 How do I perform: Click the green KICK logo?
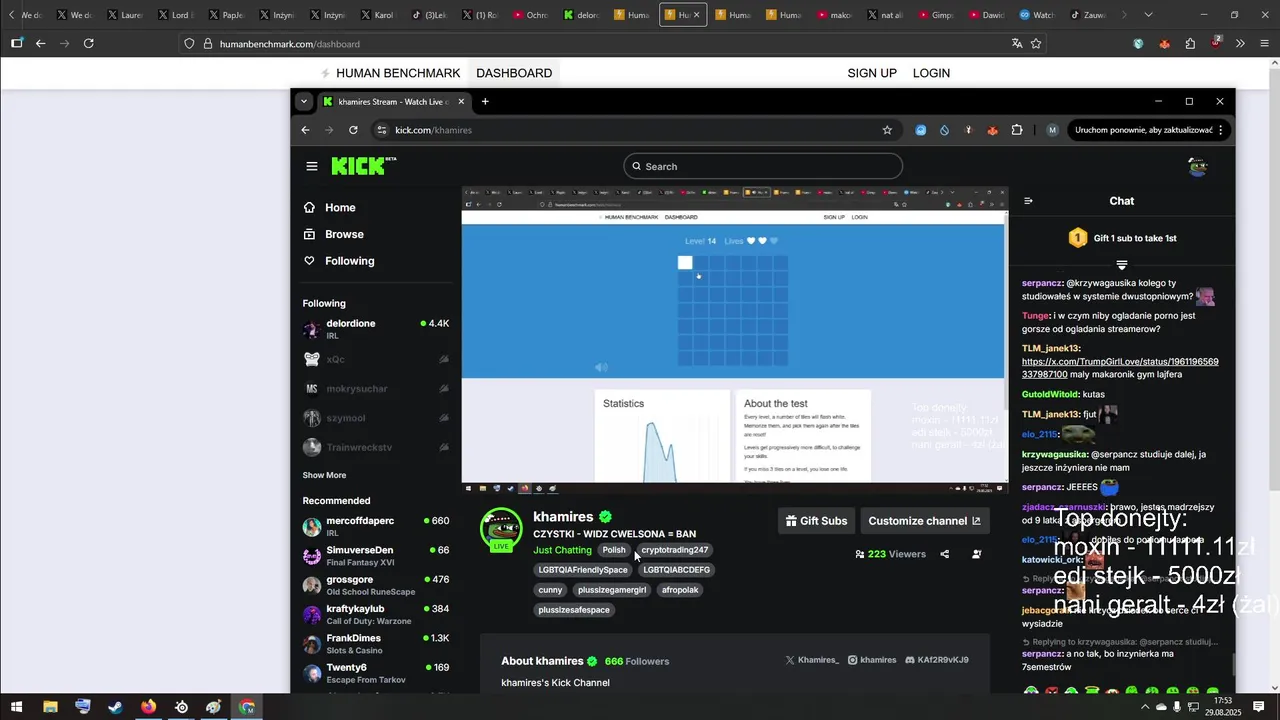tap(362, 166)
